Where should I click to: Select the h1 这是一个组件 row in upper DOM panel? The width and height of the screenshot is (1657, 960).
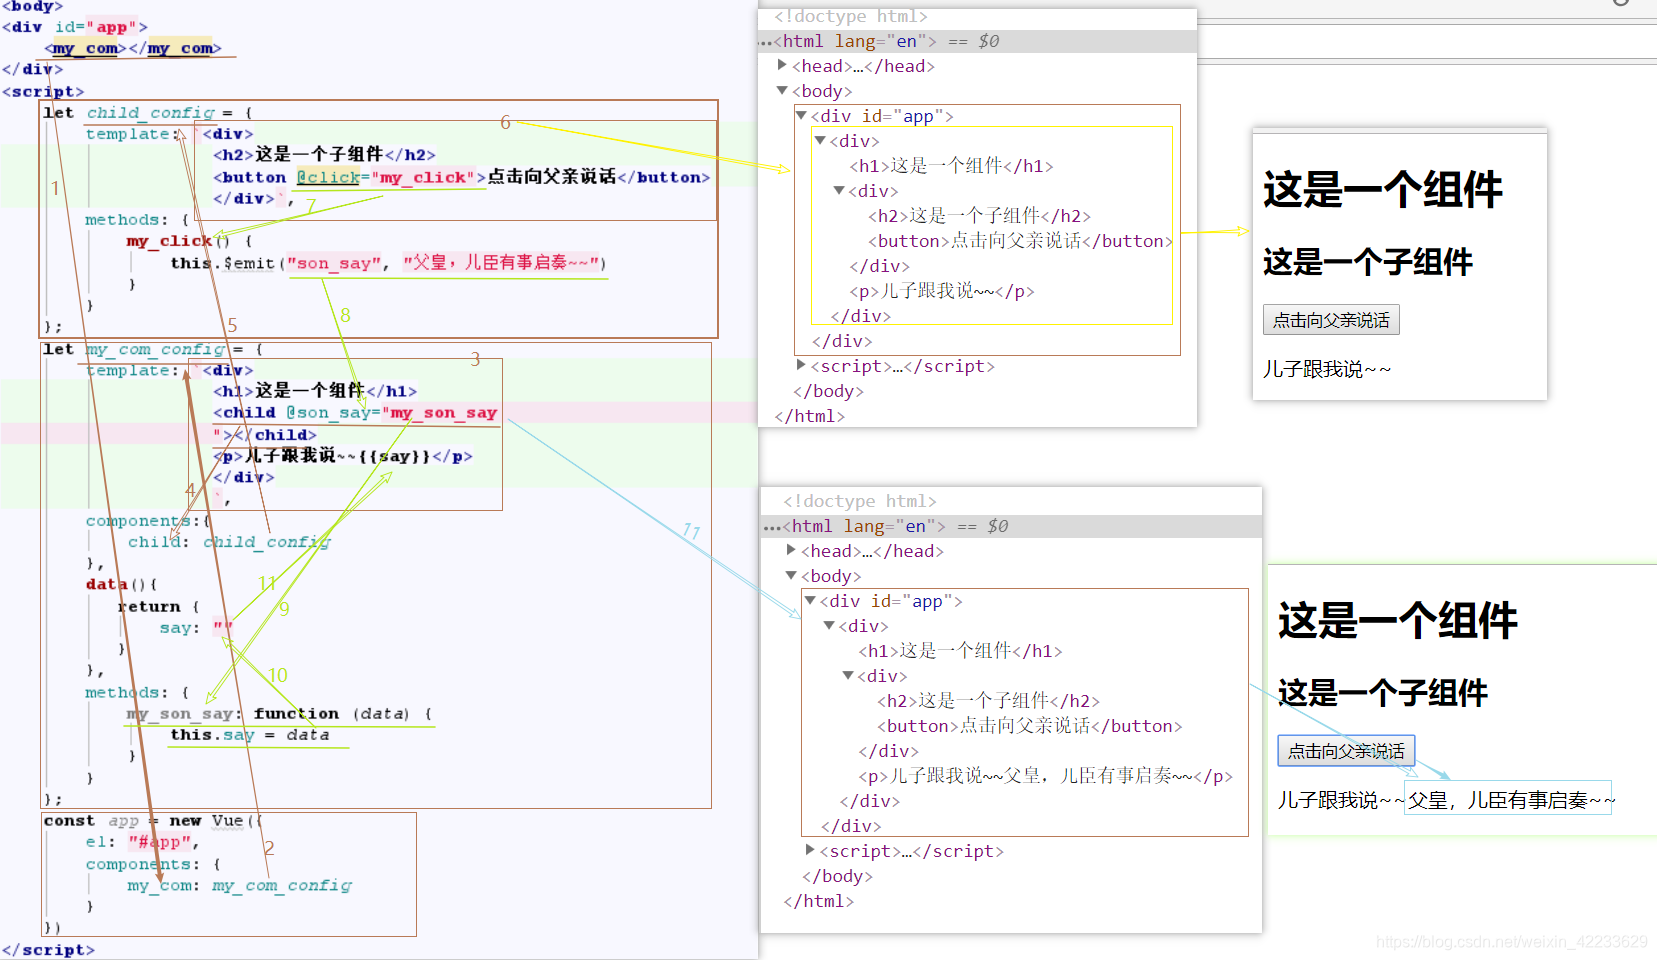(x=951, y=166)
